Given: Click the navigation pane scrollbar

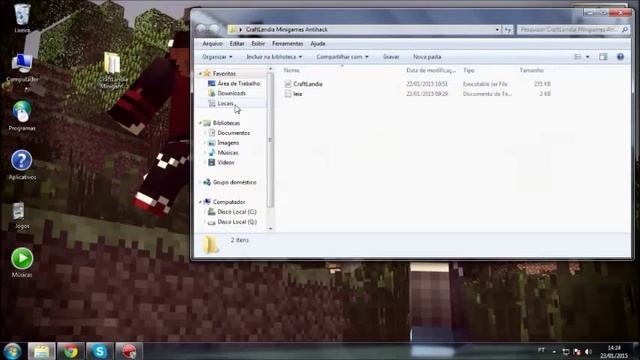Looking at the screenshot, I should (270, 139).
